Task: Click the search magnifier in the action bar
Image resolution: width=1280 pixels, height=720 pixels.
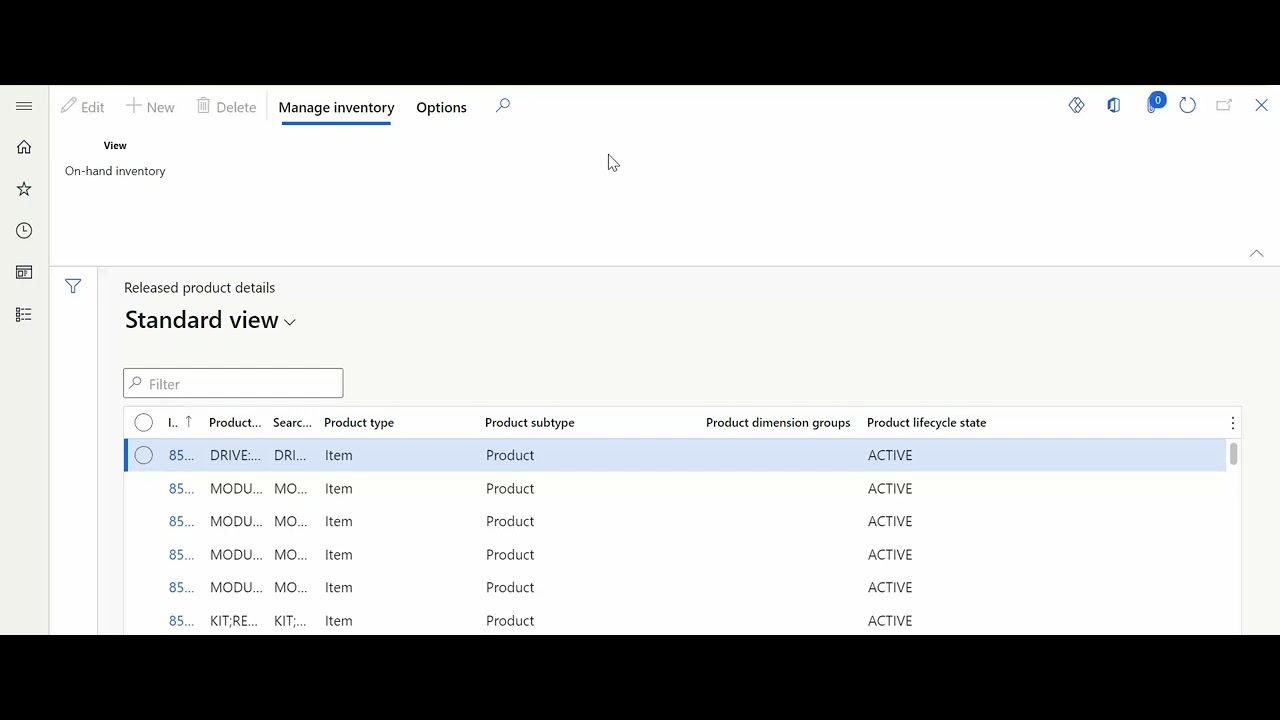Action: tap(503, 106)
